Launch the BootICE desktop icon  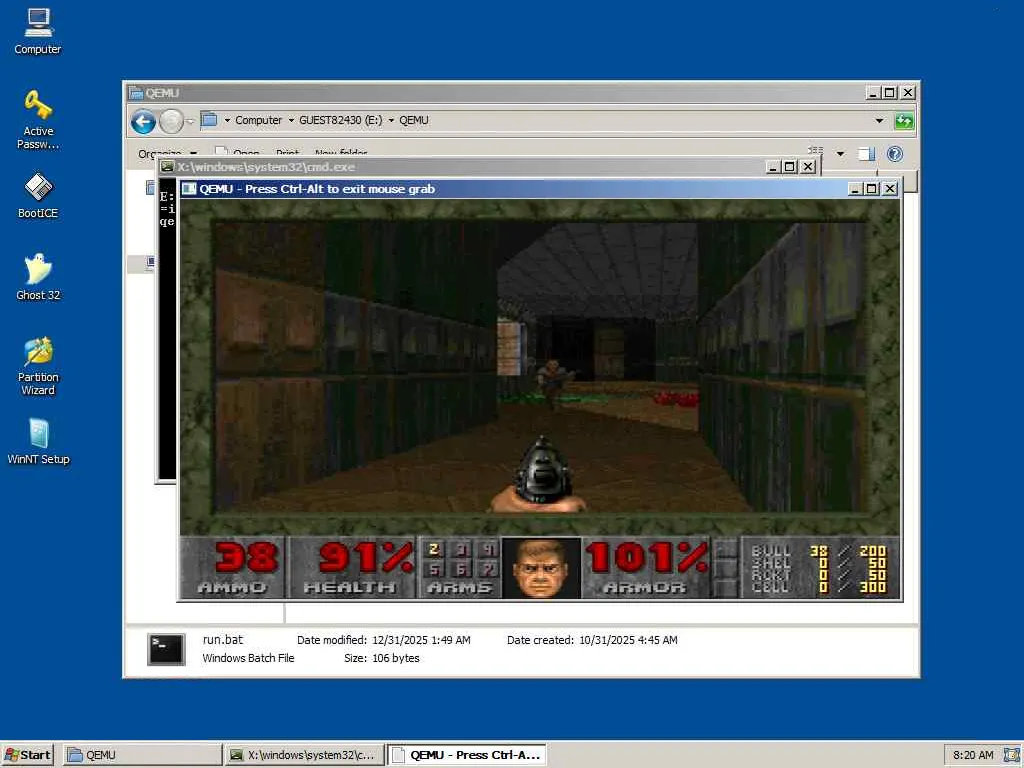pyautogui.click(x=38, y=195)
